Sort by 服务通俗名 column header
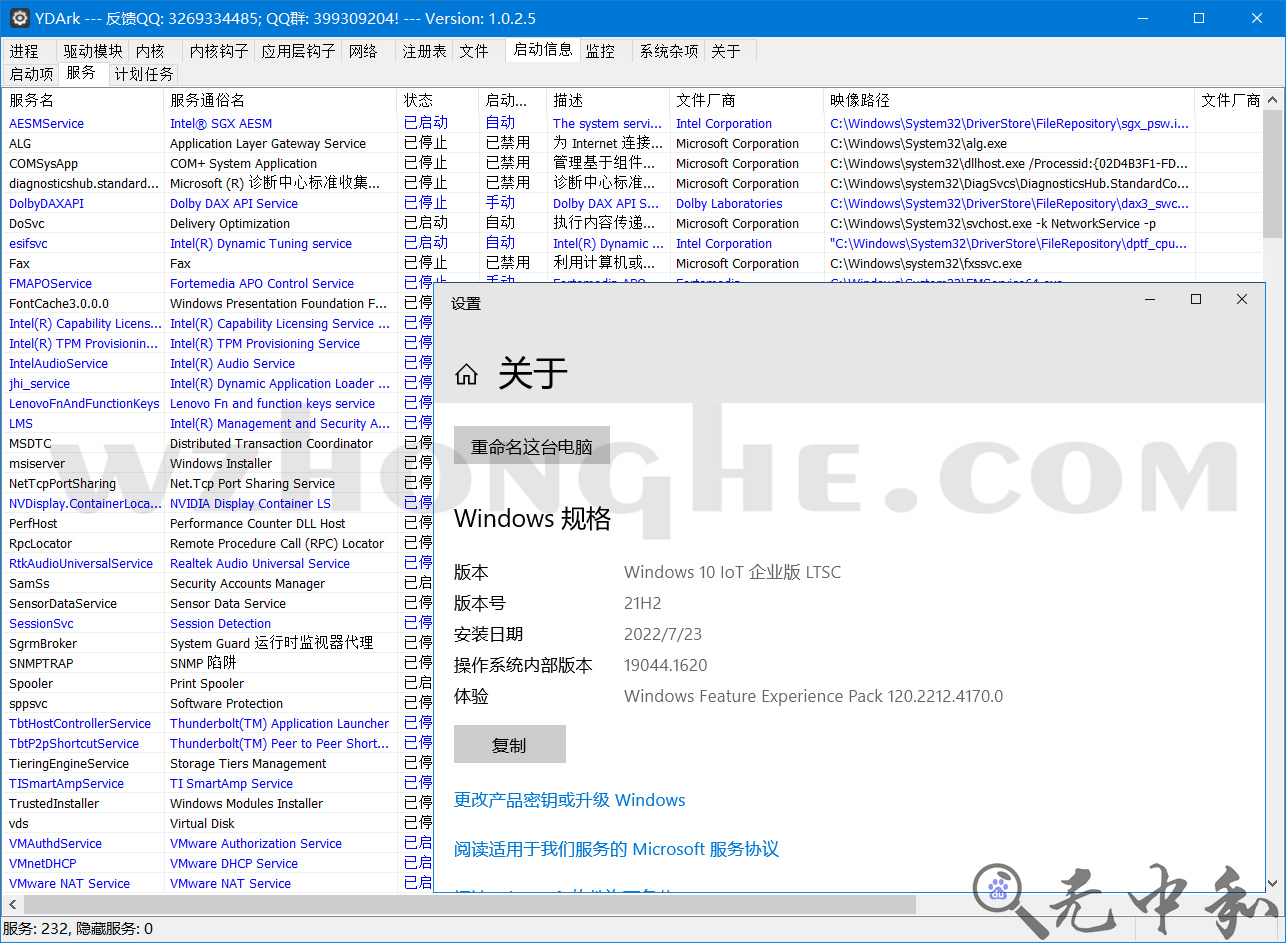The height and width of the screenshot is (943, 1286). click(281, 100)
